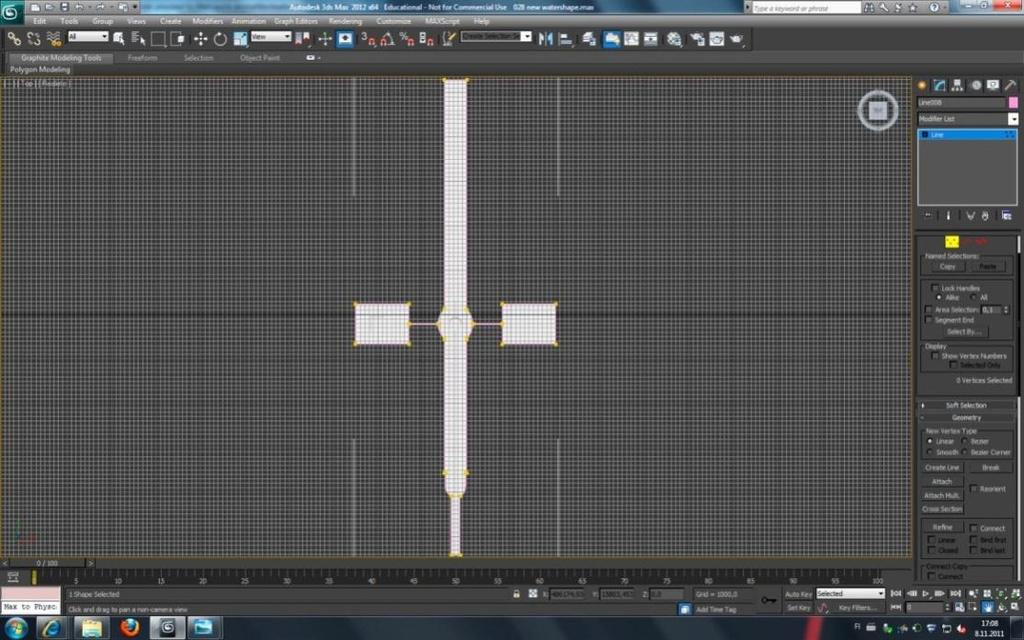
Task: Open the selection filter All dropdown
Action: 88,37
